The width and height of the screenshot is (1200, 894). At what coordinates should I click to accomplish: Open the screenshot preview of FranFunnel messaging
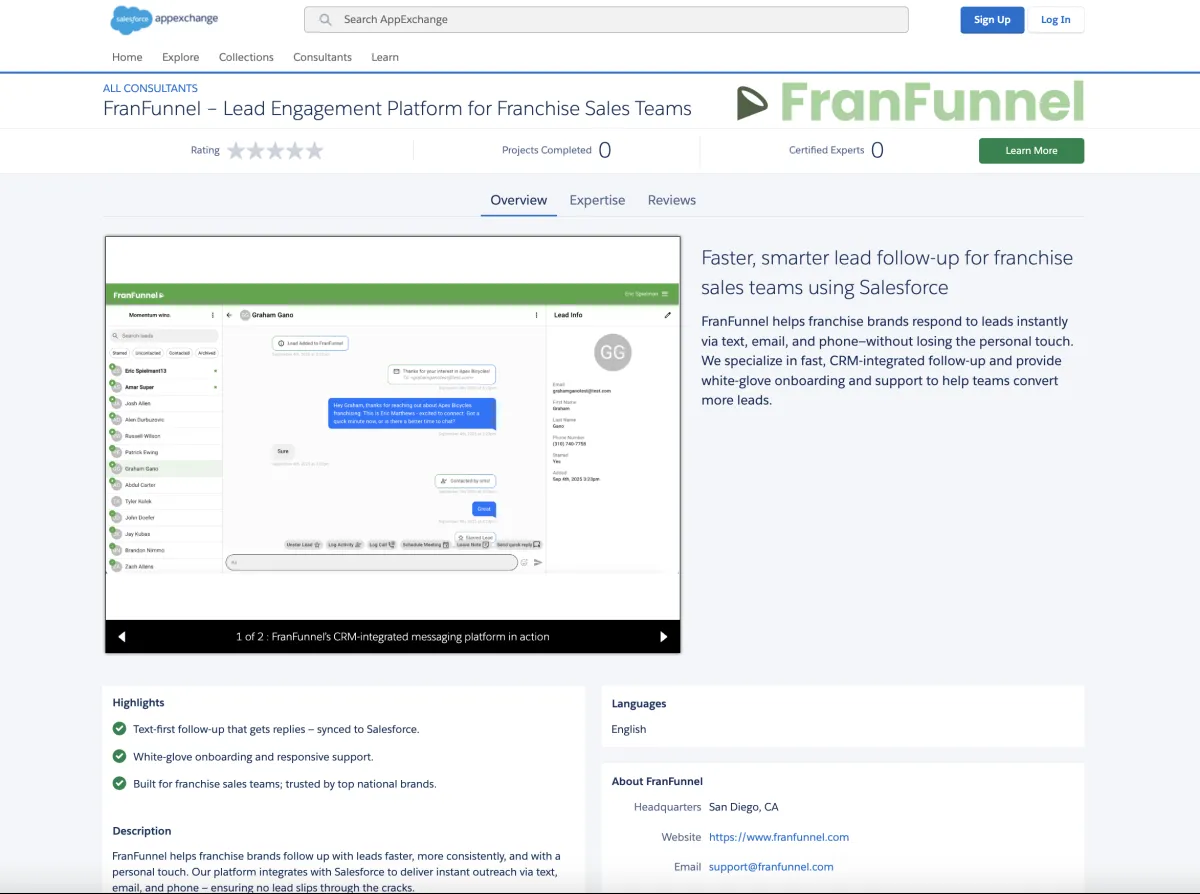pos(393,428)
